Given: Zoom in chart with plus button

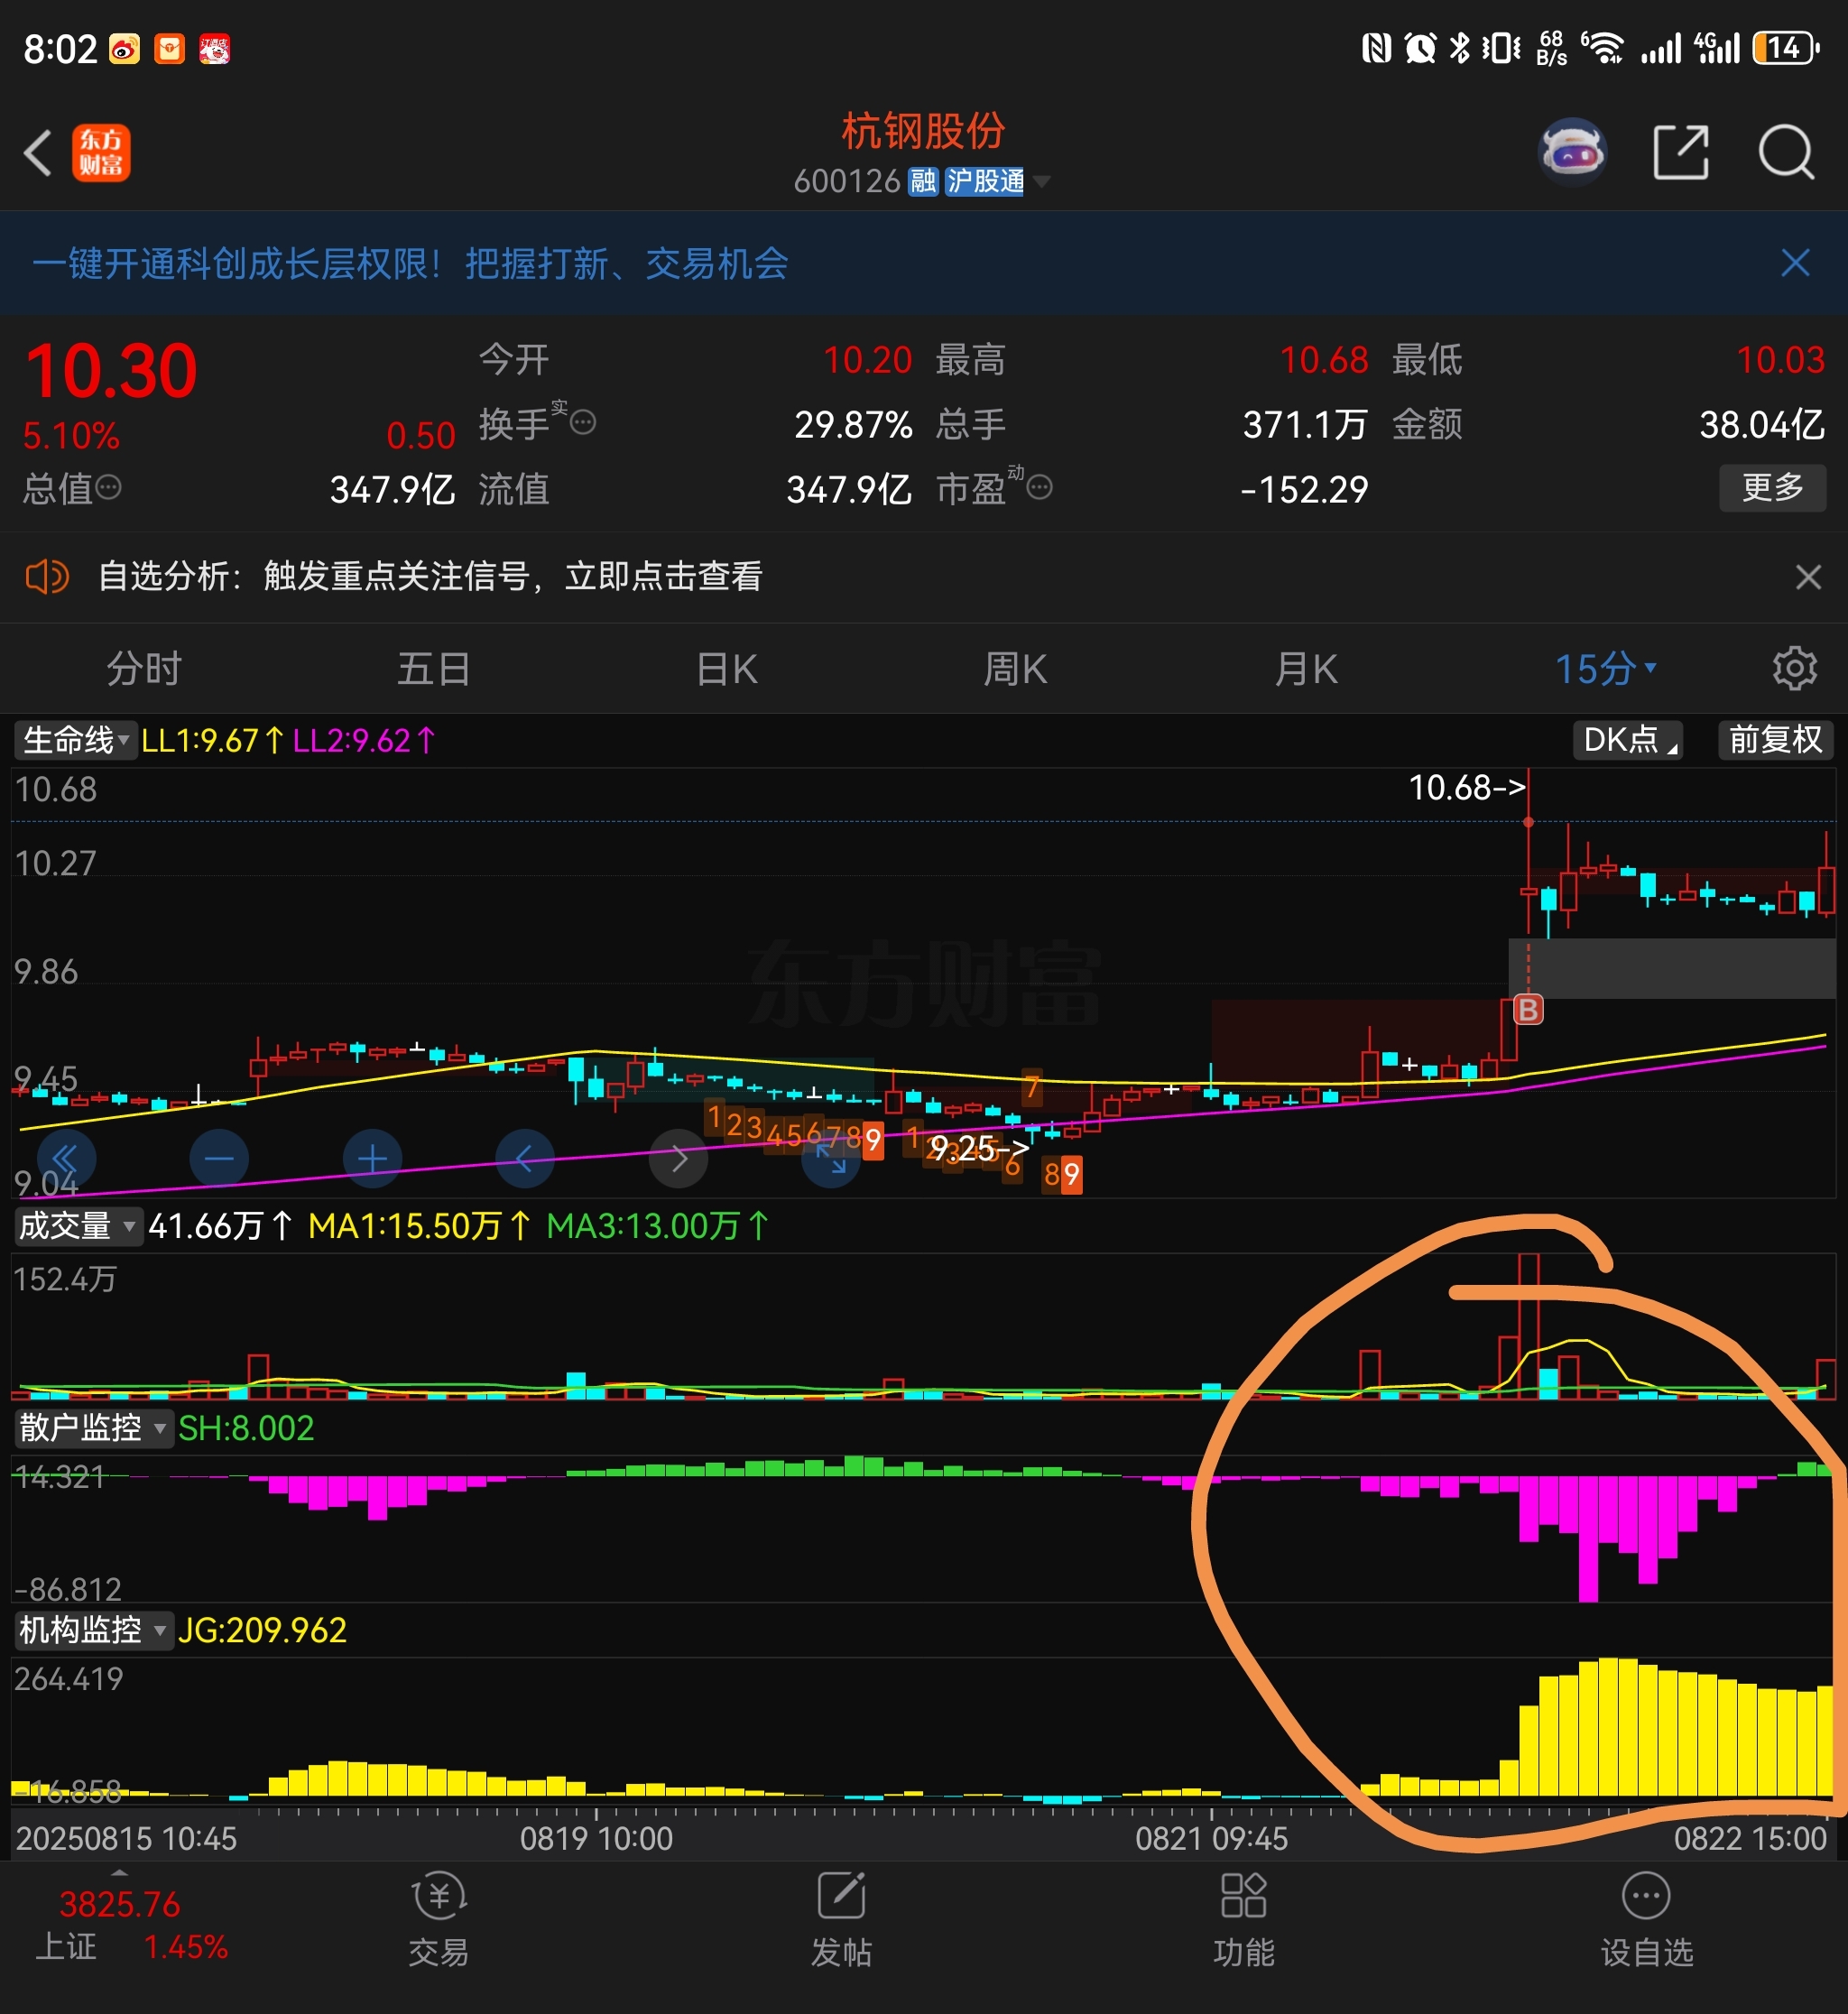Looking at the screenshot, I should [372, 1159].
